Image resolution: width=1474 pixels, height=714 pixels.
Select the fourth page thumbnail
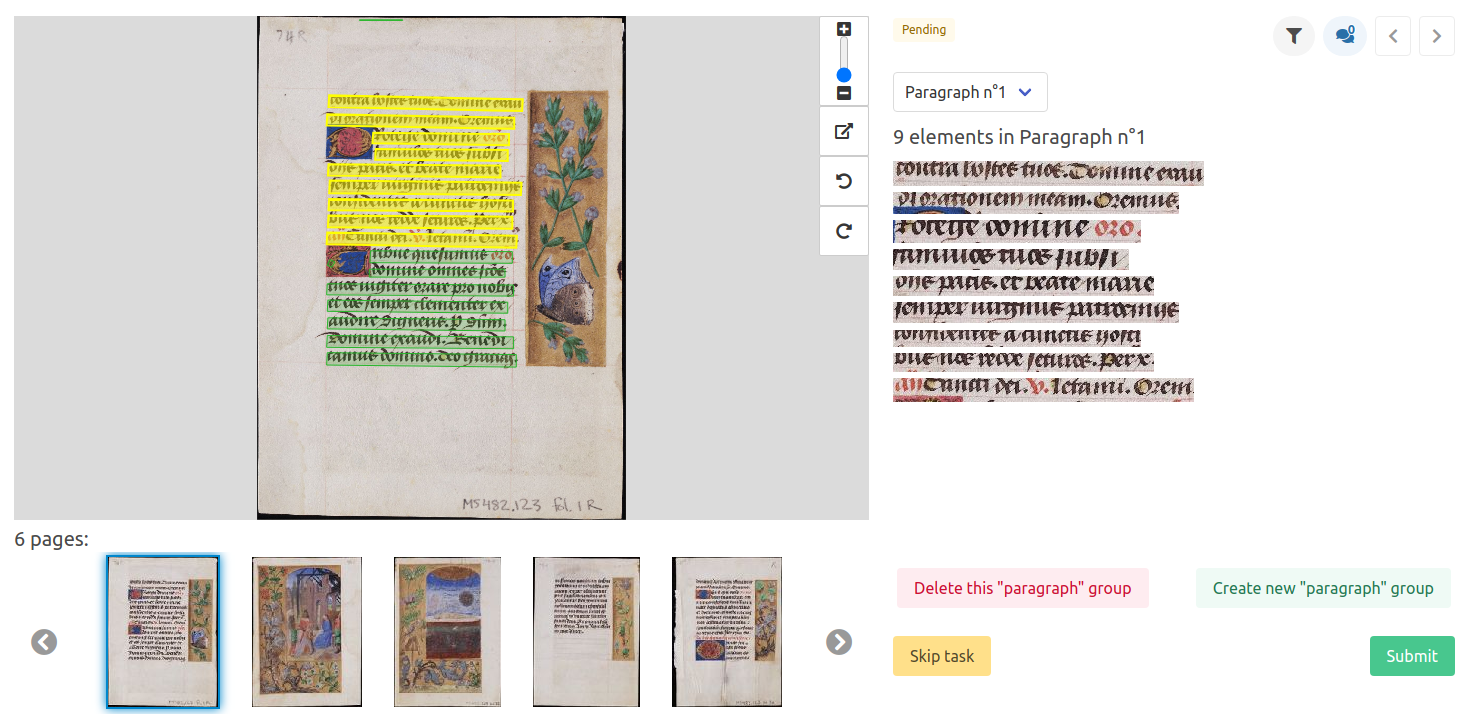586,632
